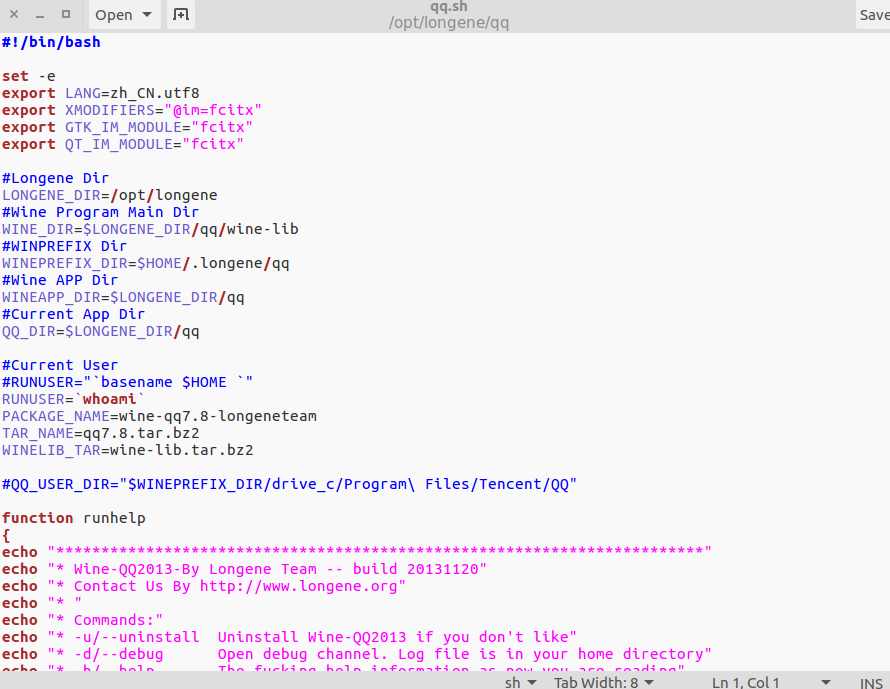Click the PACKAGE_NAME=wine-qq7.8-longeneteam line
The height and width of the screenshot is (689, 890).
click(x=159, y=417)
